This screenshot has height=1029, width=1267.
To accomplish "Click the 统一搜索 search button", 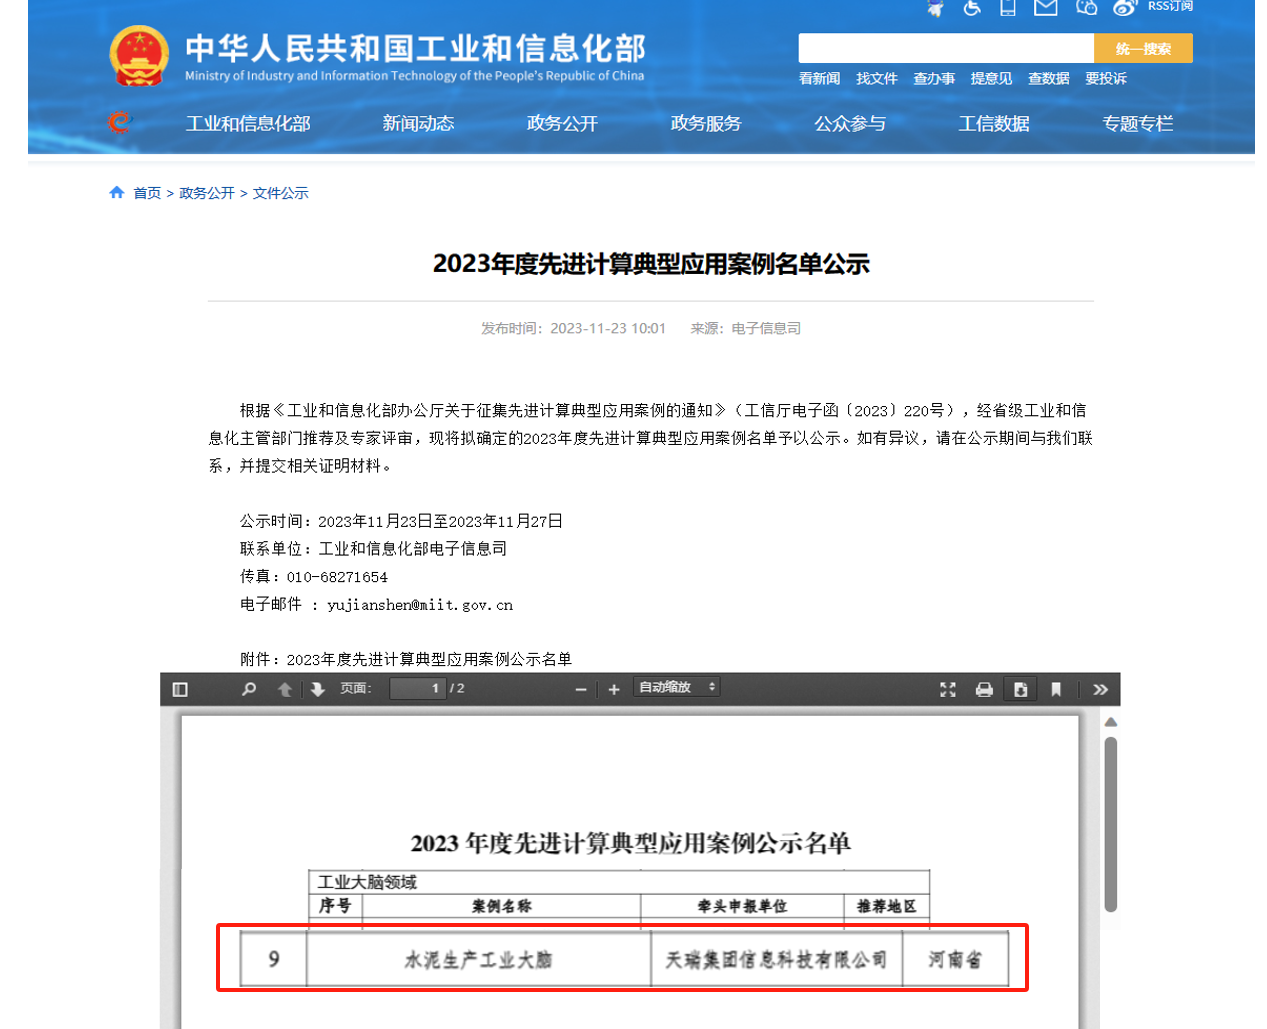I will [x=1142, y=49].
